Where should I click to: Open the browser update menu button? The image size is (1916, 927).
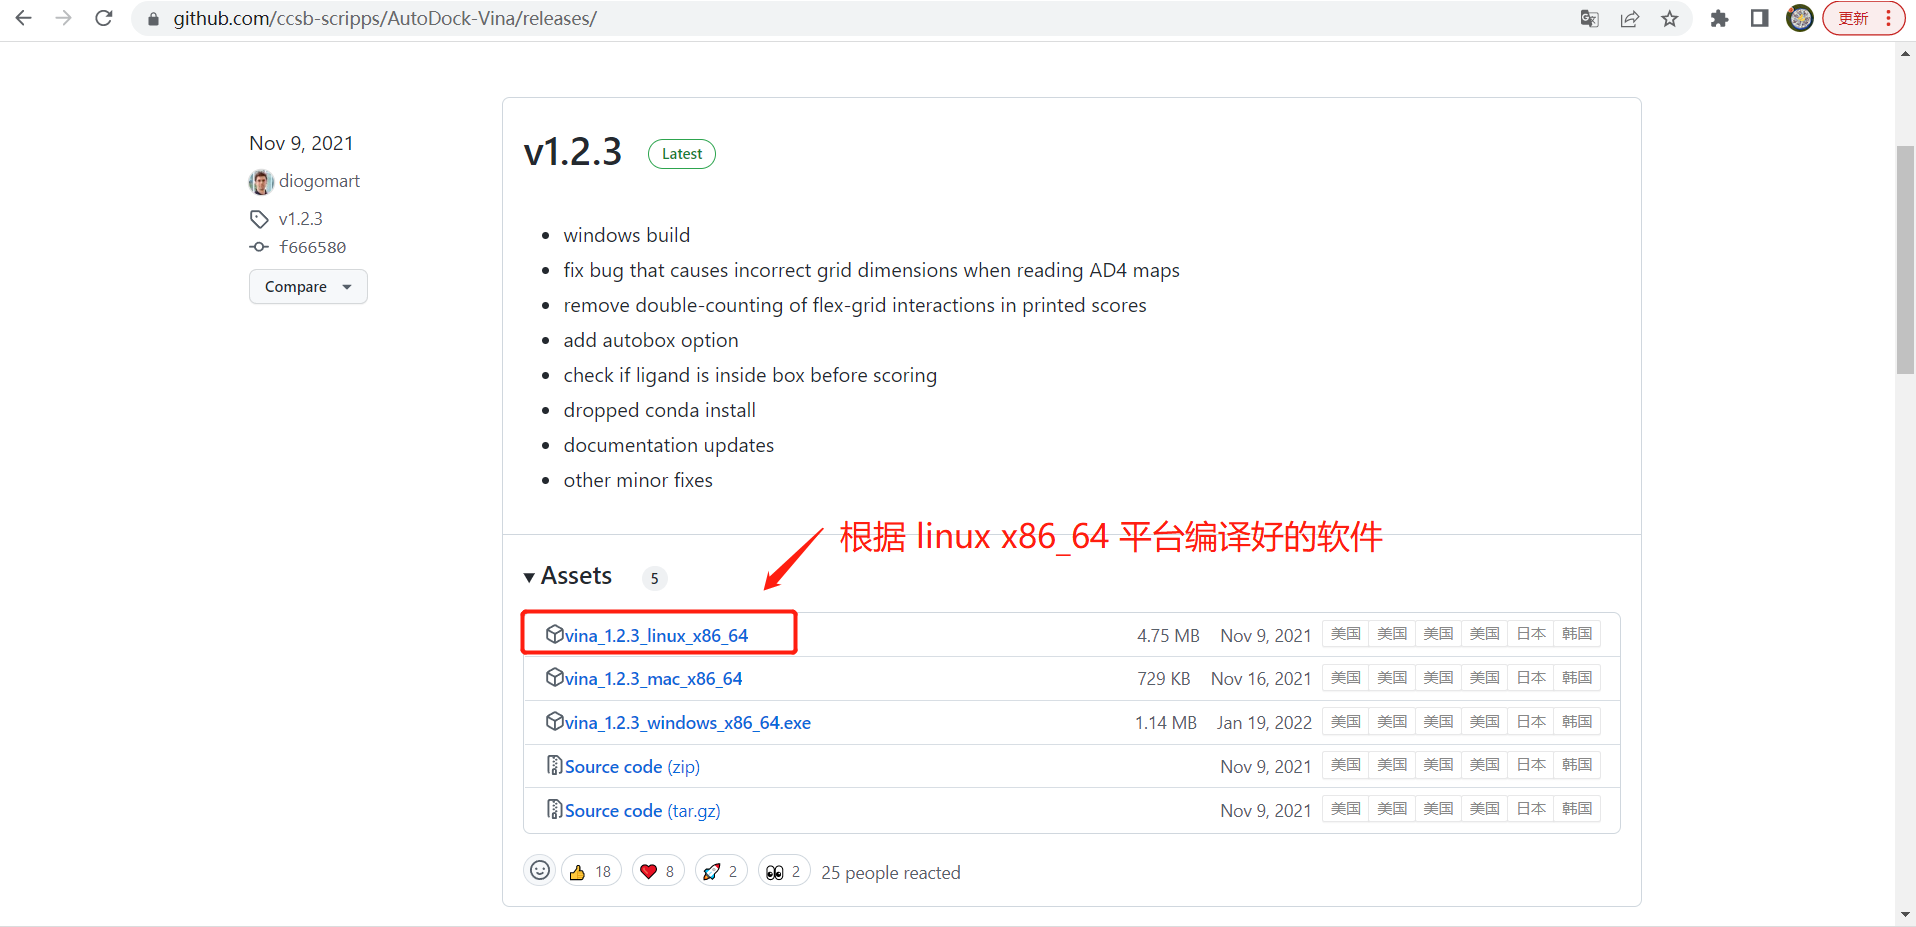[x=1863, y=18]
